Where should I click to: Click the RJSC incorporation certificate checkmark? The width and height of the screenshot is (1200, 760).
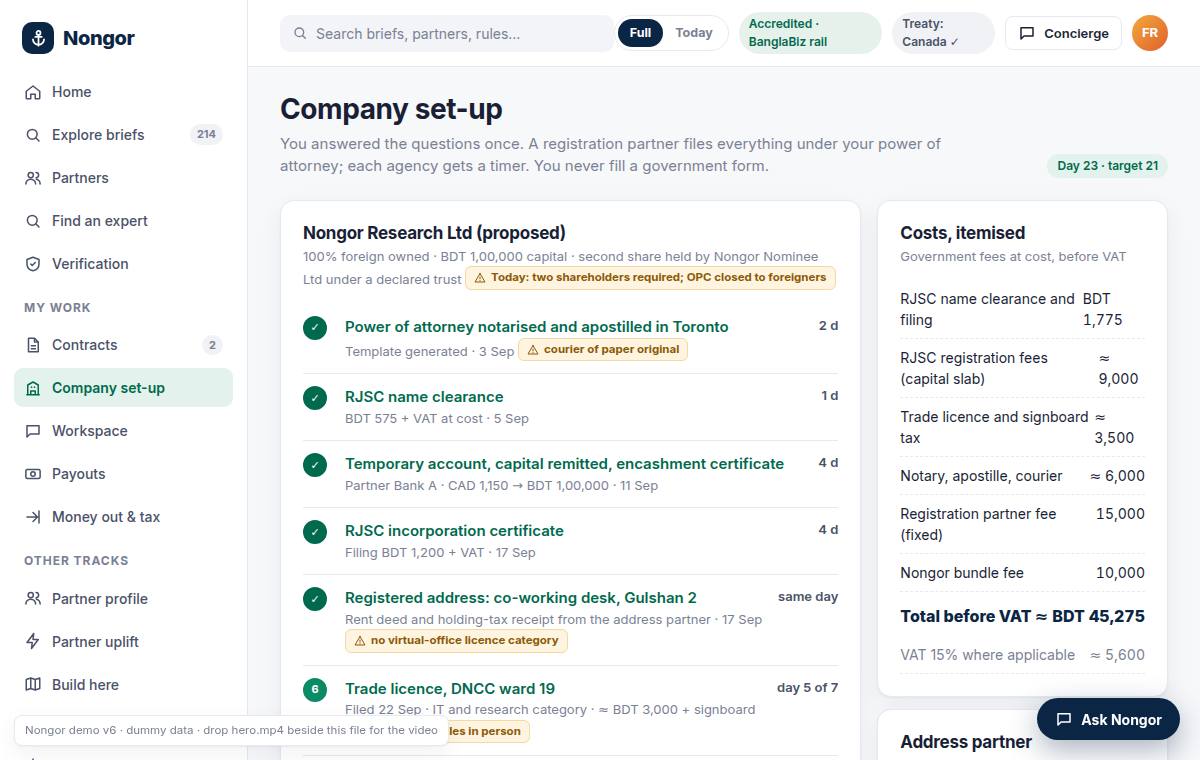[x=315, y=531]
